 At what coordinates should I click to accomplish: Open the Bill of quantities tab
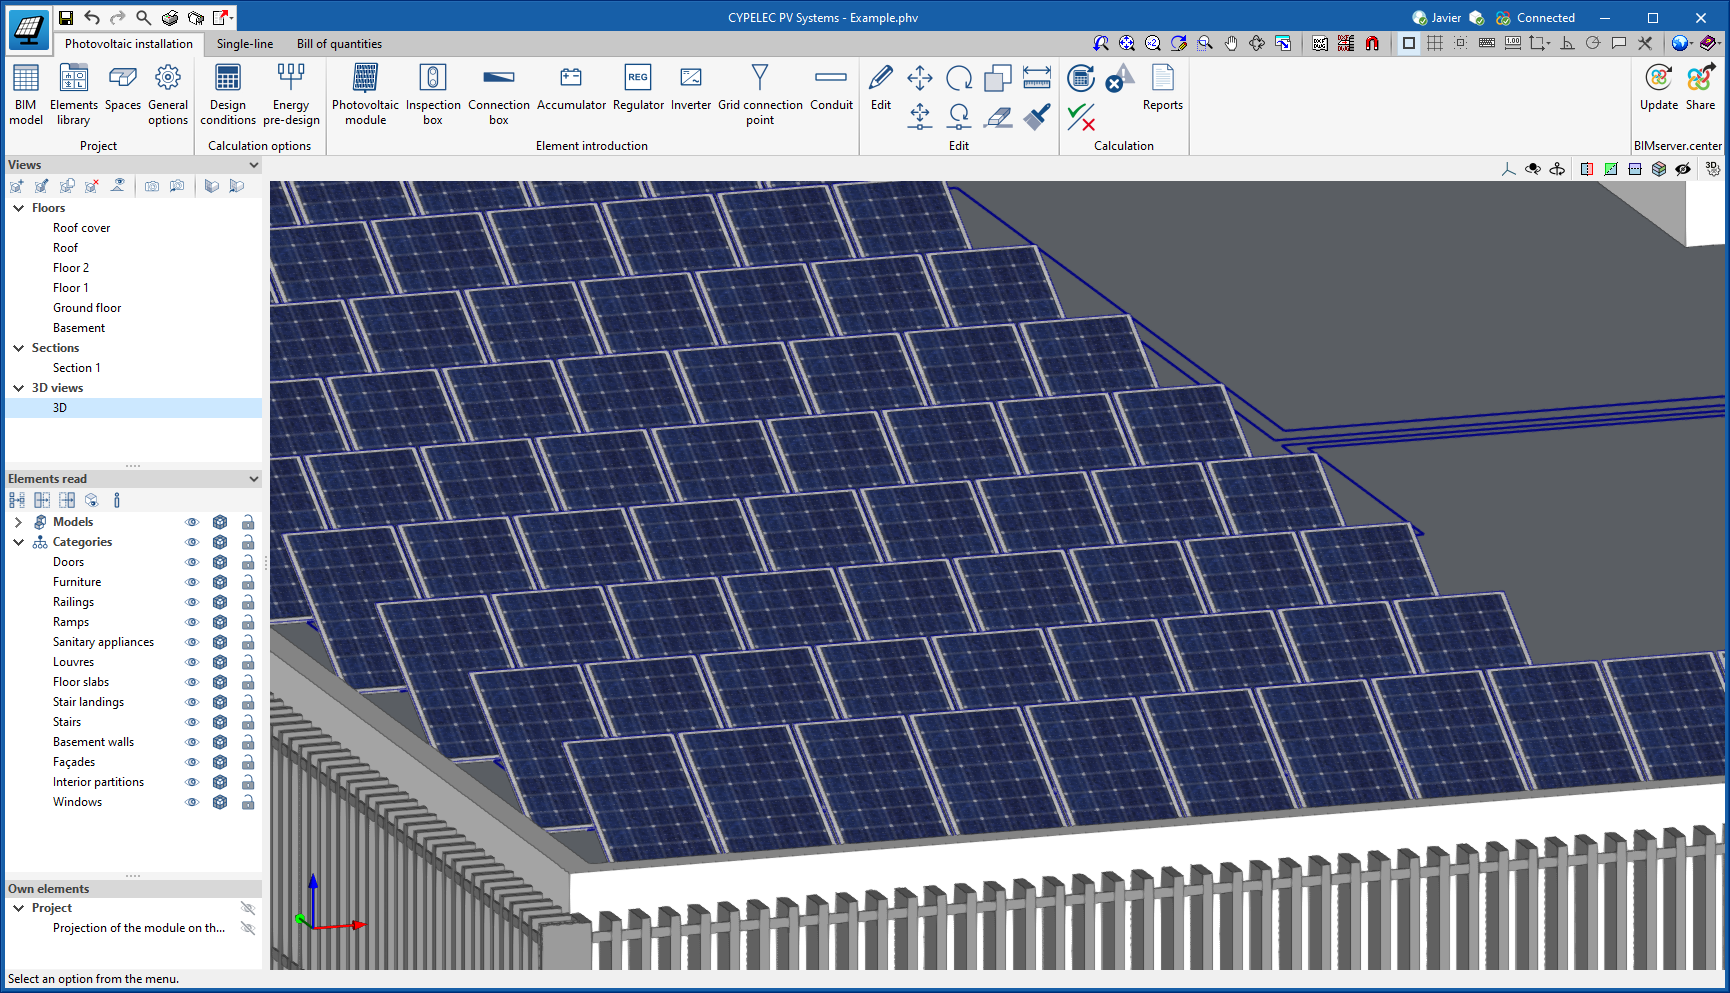click(x=338, y=44)
